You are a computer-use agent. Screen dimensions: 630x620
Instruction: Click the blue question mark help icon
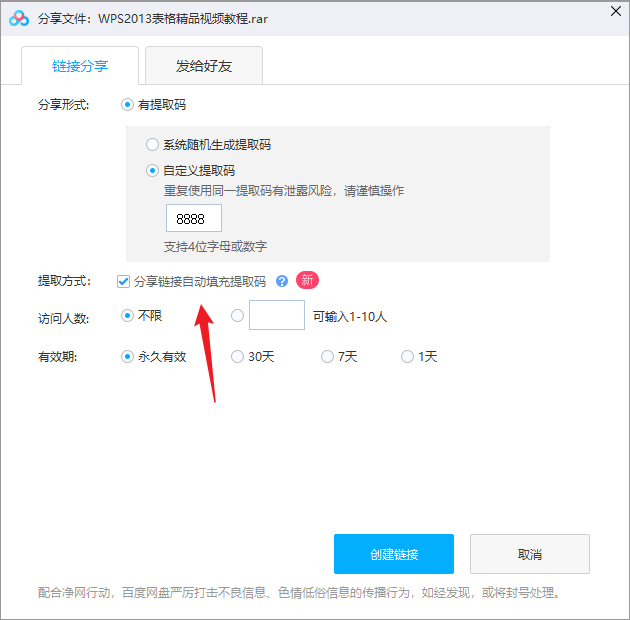coord(282,281)
